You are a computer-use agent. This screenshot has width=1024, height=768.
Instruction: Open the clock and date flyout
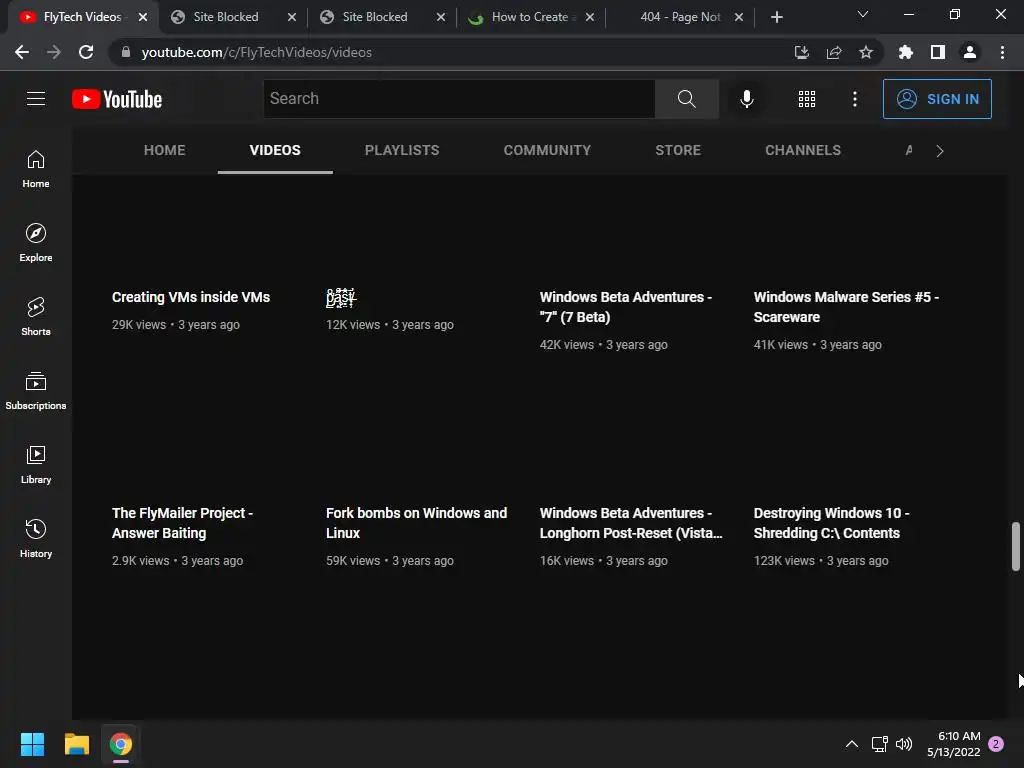coord(953,744)
